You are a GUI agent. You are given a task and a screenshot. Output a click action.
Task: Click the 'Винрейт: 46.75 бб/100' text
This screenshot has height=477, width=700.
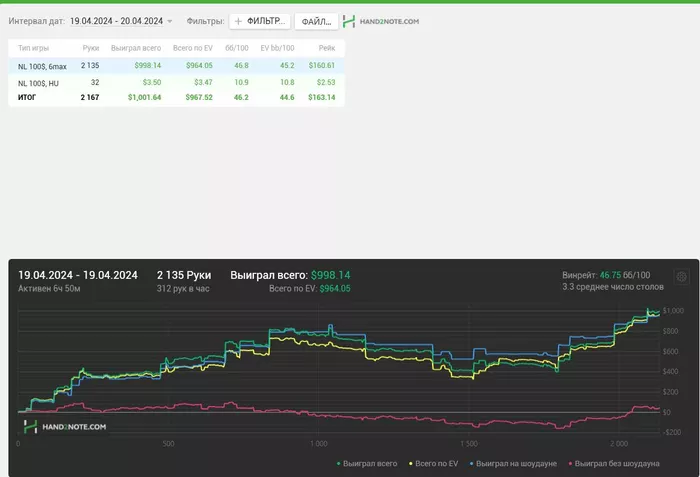click(x=606, y=275)
